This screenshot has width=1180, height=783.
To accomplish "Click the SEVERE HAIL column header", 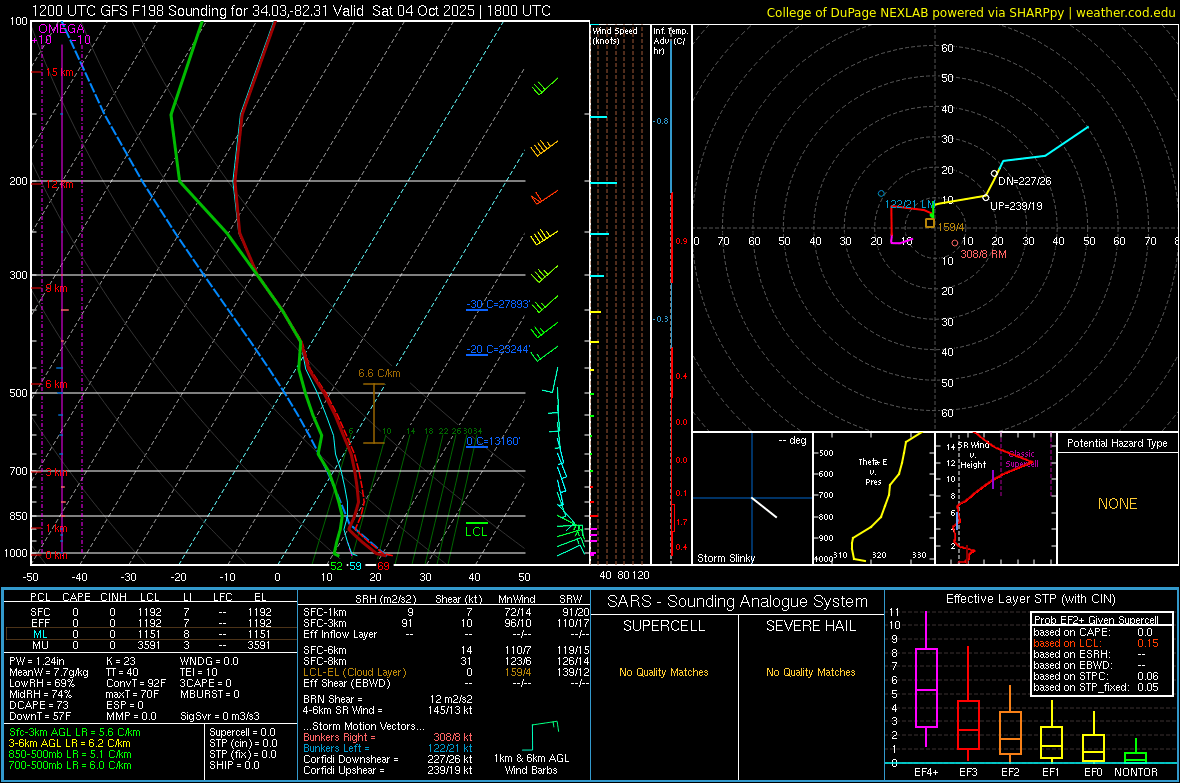I will point(810,626).
